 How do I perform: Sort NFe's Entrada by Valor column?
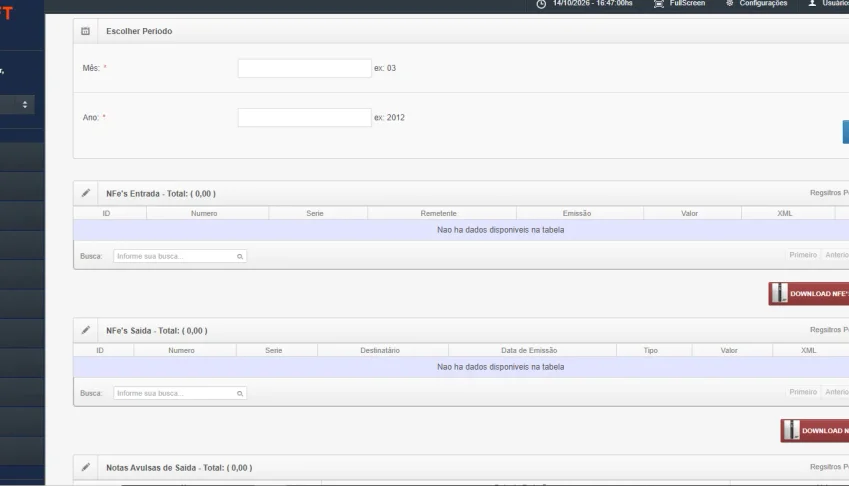[x=693, y=213]
